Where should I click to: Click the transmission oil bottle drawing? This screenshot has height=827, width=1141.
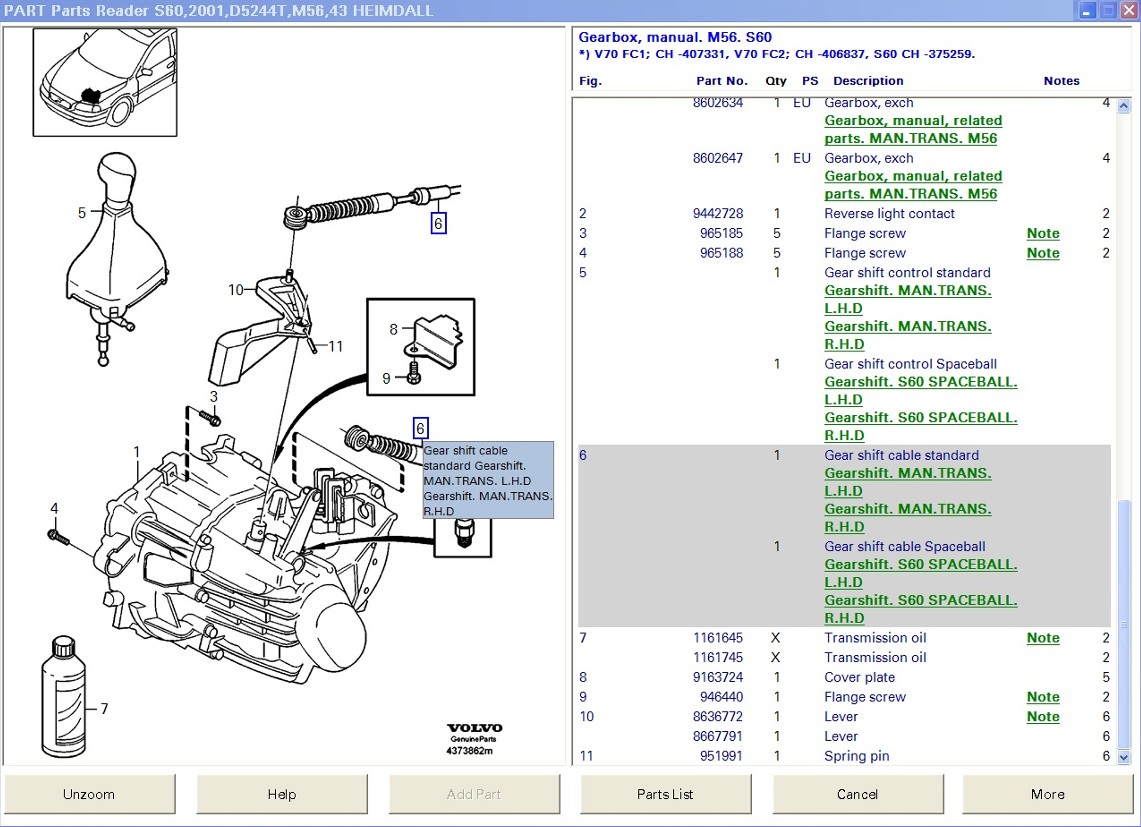coord(64,697)
